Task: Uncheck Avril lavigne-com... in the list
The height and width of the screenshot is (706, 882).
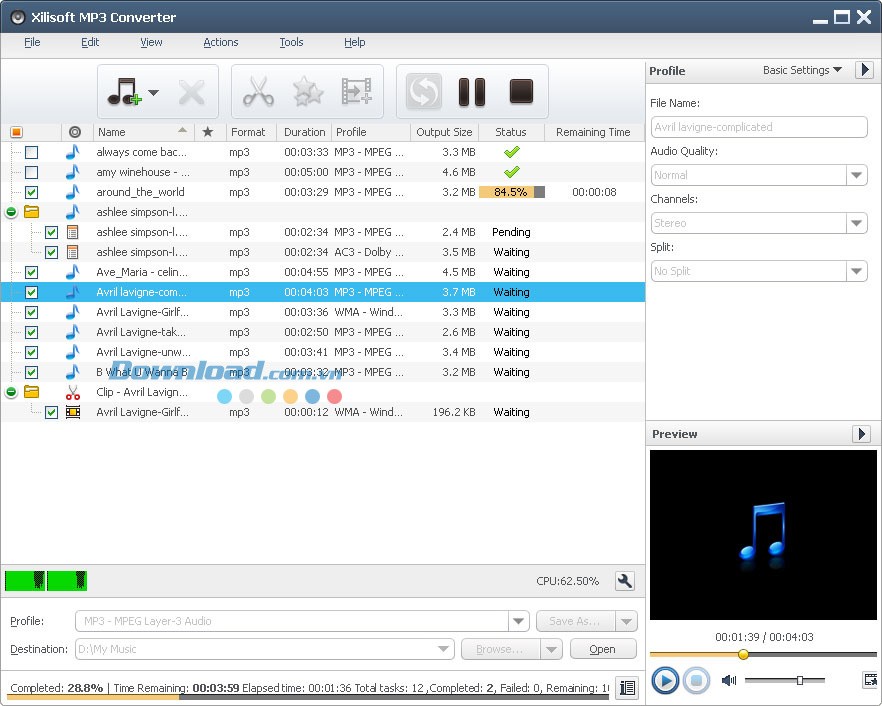Action: [x=30, y=292]
